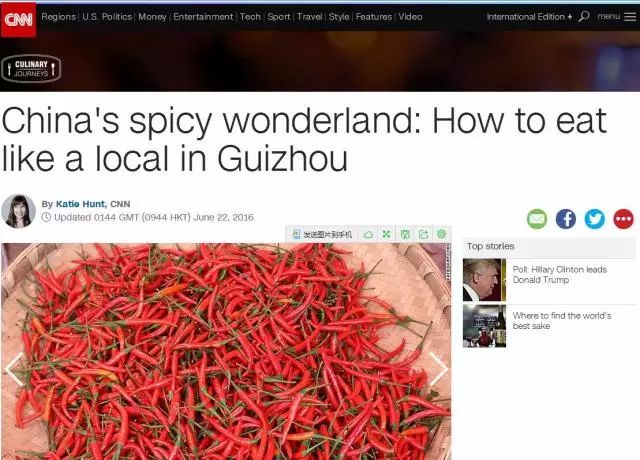Go to previous gallery image arrow
This screenshot has width=640, height=460.
tap(14, 369)
